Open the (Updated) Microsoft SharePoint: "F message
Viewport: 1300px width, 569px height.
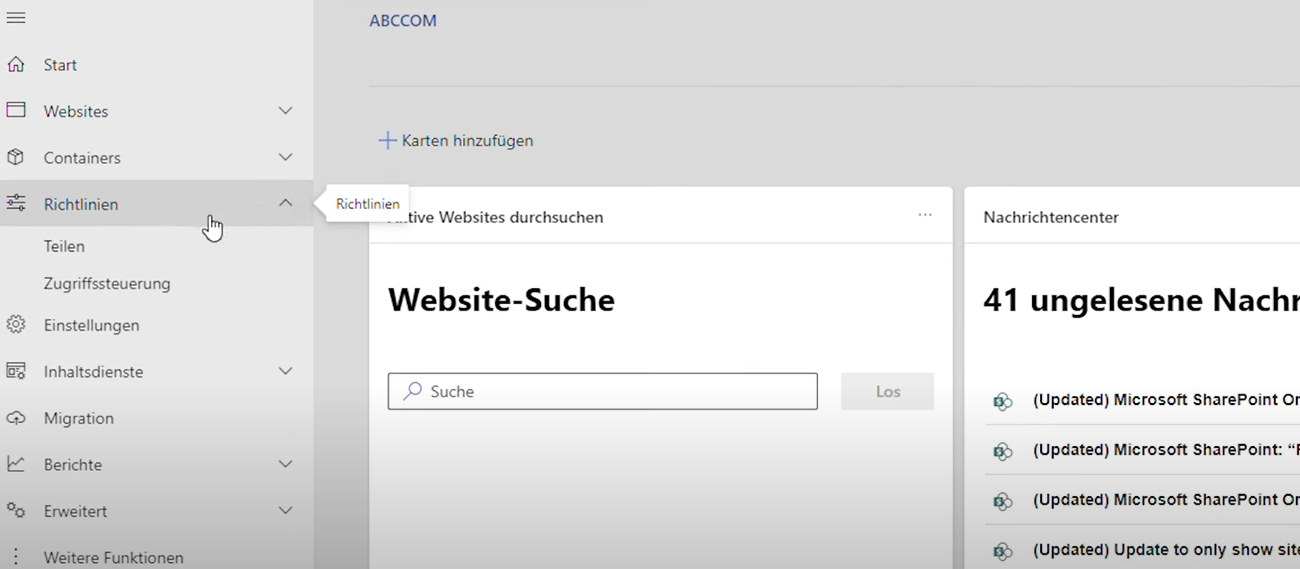pos(1166,450)
